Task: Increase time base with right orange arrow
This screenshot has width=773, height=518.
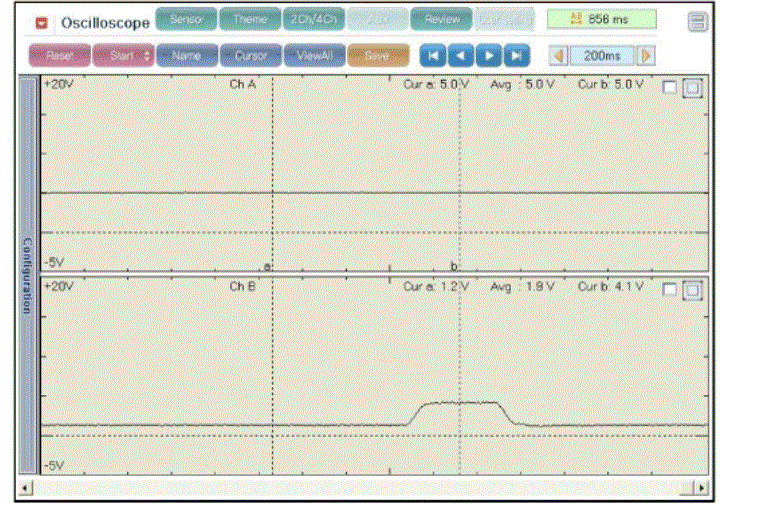Action: click(647, 56)
